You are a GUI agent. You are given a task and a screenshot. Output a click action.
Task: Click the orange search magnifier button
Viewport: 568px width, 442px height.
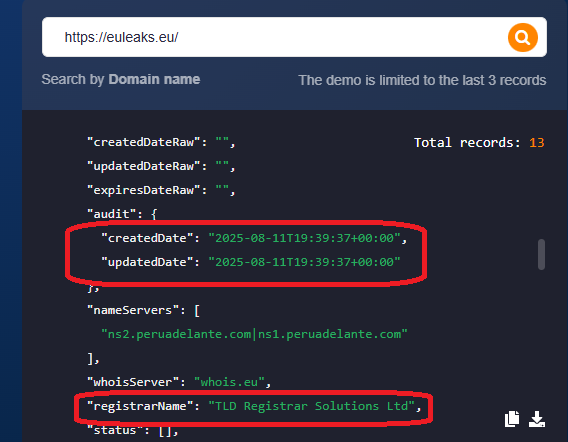[x=523, y=37]
